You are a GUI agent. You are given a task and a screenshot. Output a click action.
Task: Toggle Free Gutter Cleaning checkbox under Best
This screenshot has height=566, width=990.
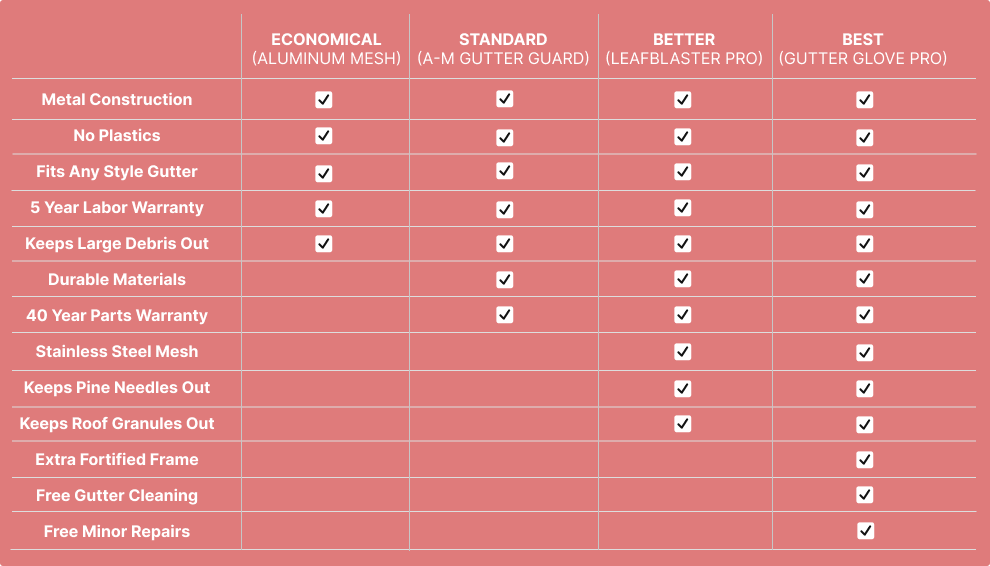[864, 495]
